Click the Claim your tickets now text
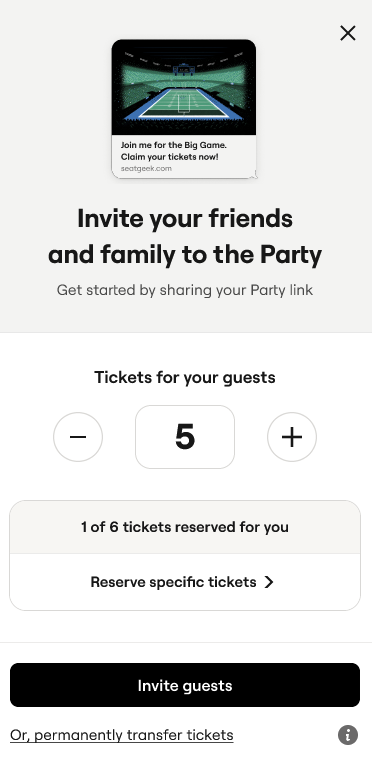 pos(169,157)
